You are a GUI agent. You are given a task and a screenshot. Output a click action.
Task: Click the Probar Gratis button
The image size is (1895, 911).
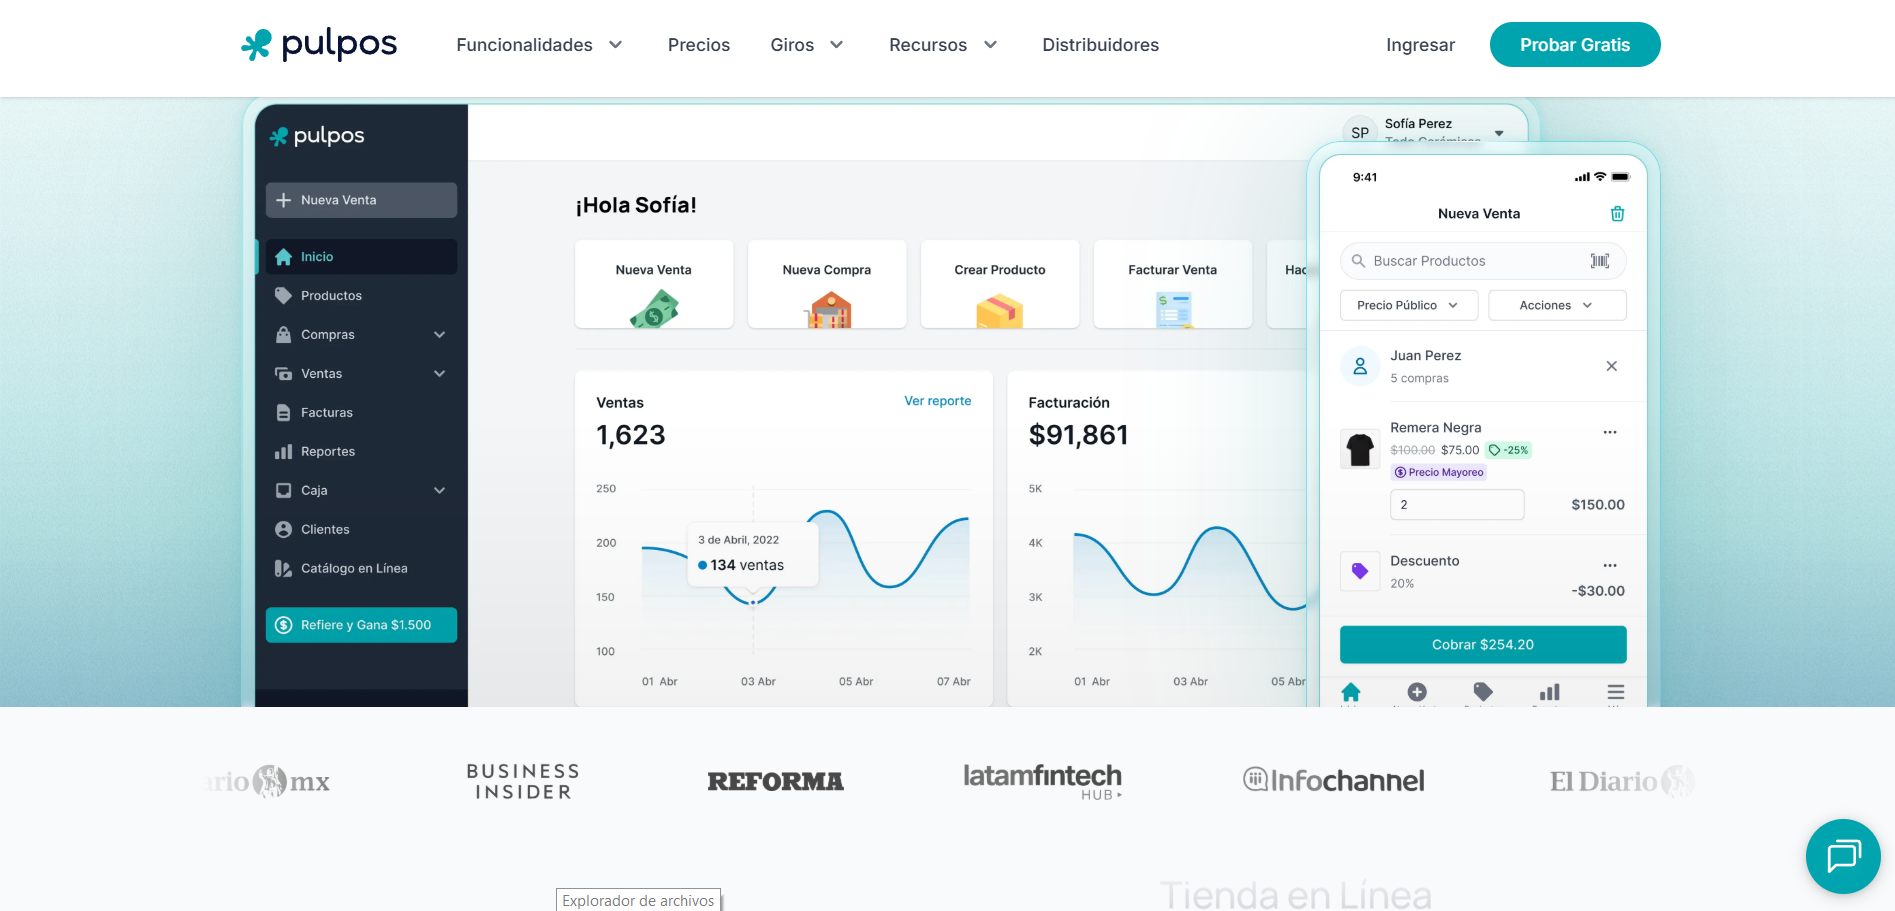pyautogui.click(x=1574, y=45)
